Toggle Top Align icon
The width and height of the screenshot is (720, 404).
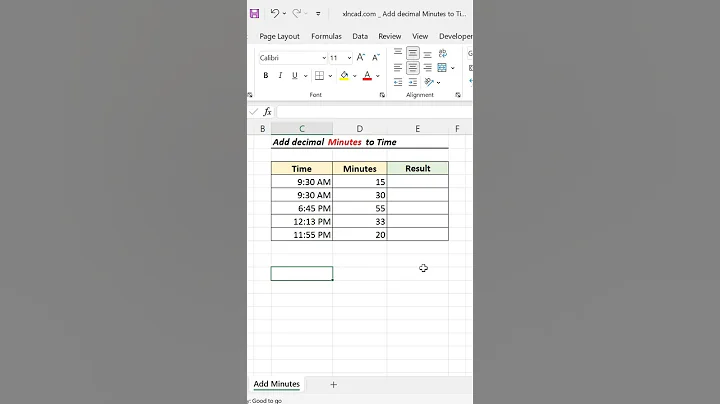[398, 52]
